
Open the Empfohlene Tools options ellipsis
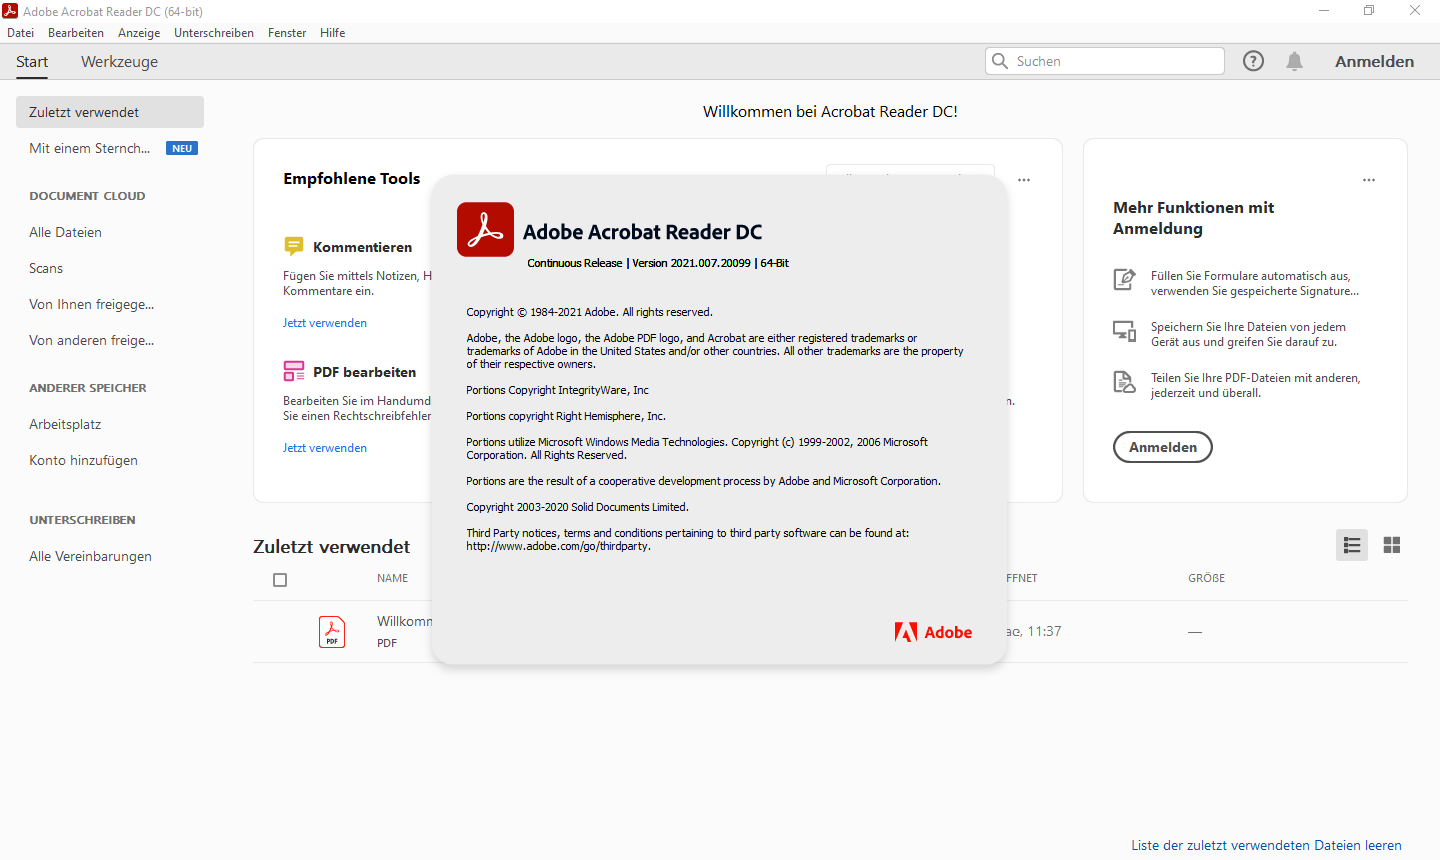(1024, 180)
